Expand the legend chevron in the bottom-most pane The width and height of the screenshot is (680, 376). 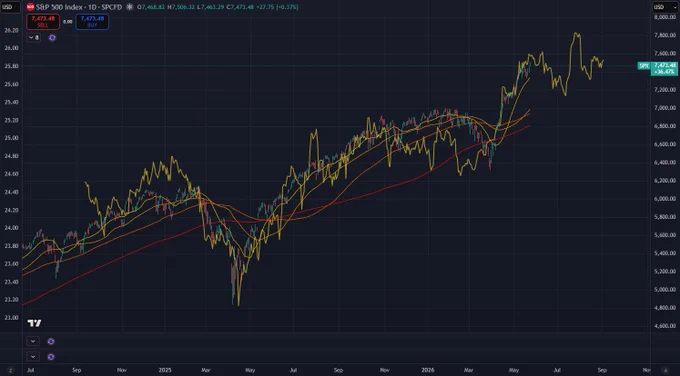pyautogui.click(x=33, y=356)
